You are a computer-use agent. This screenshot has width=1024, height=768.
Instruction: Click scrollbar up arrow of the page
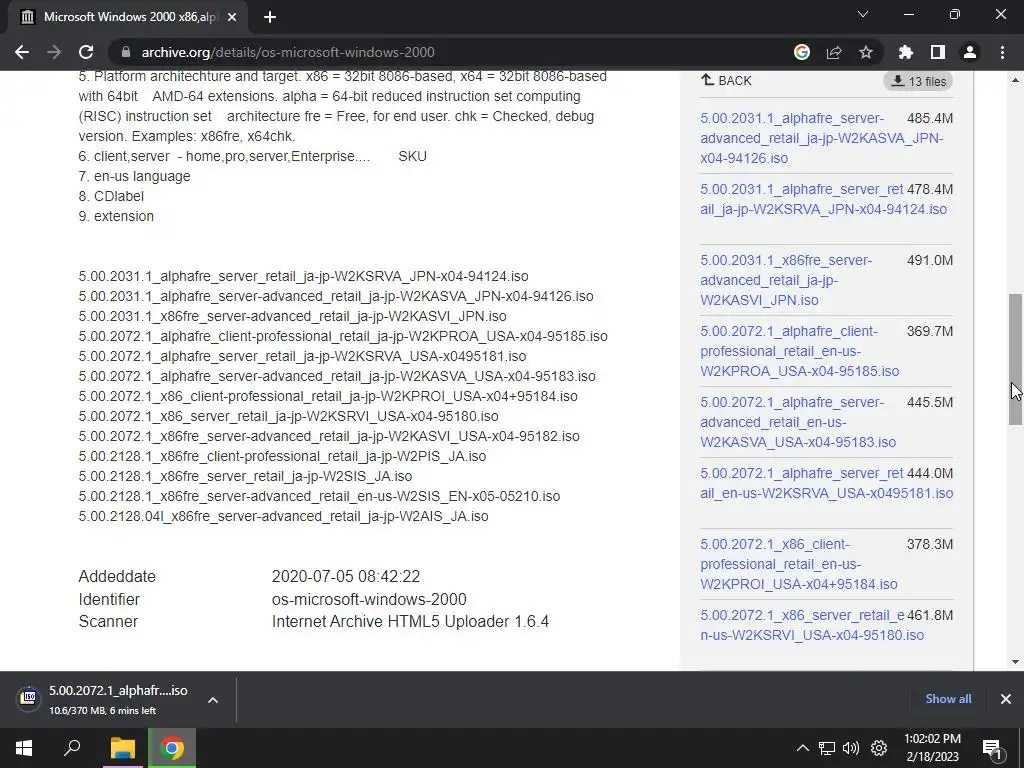tap(1016, 80)
